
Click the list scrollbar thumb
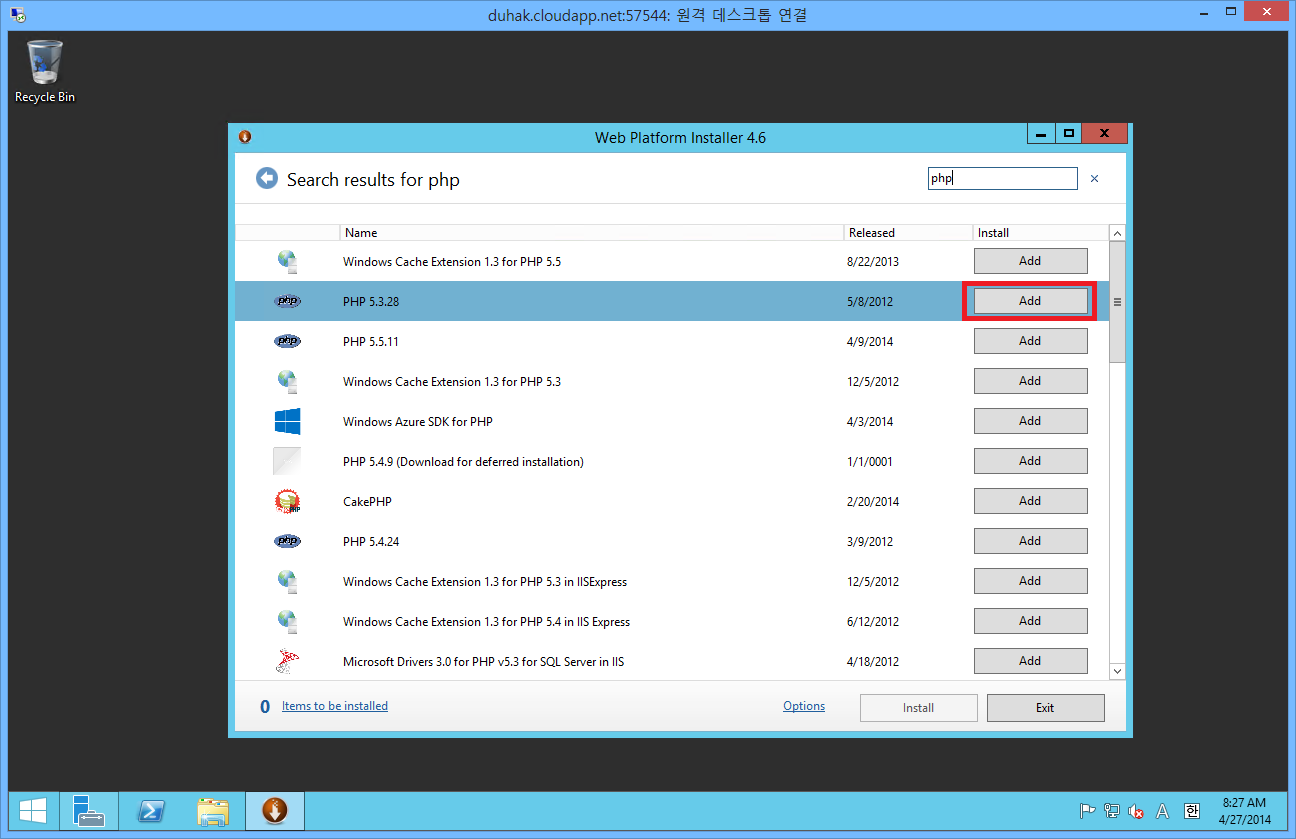[1118, 302]
